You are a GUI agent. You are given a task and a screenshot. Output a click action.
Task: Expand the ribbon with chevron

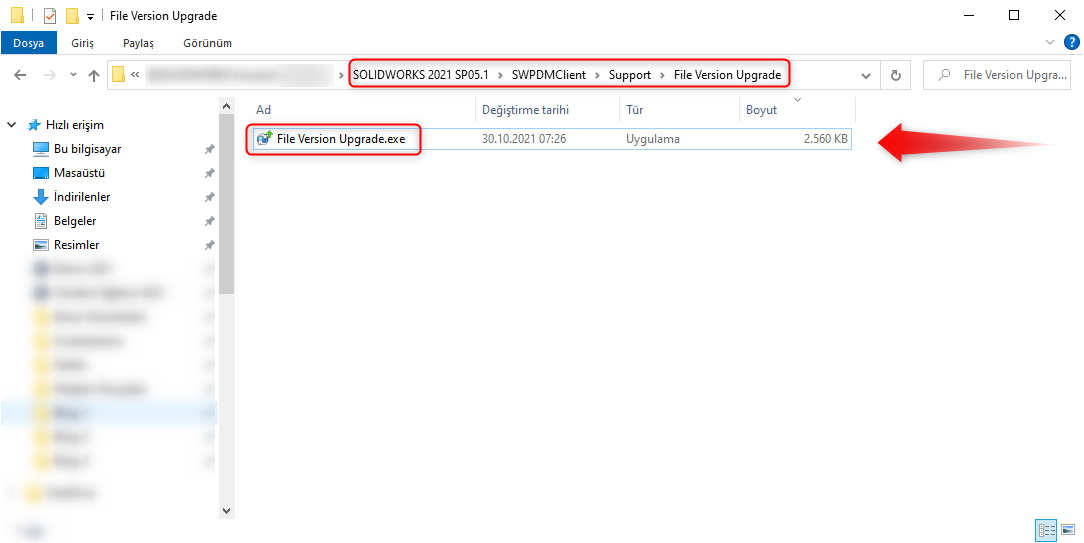click(x=1051, y=42)
